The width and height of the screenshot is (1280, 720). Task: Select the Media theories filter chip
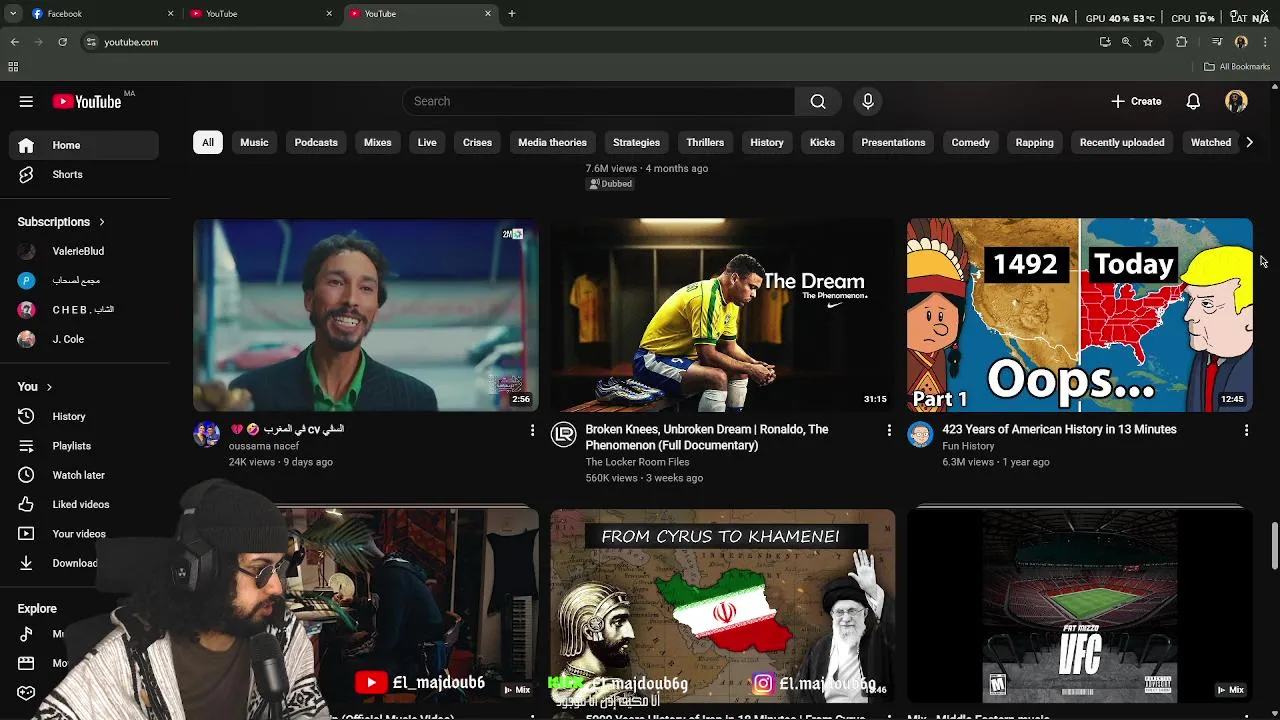(x=552, y=142)
